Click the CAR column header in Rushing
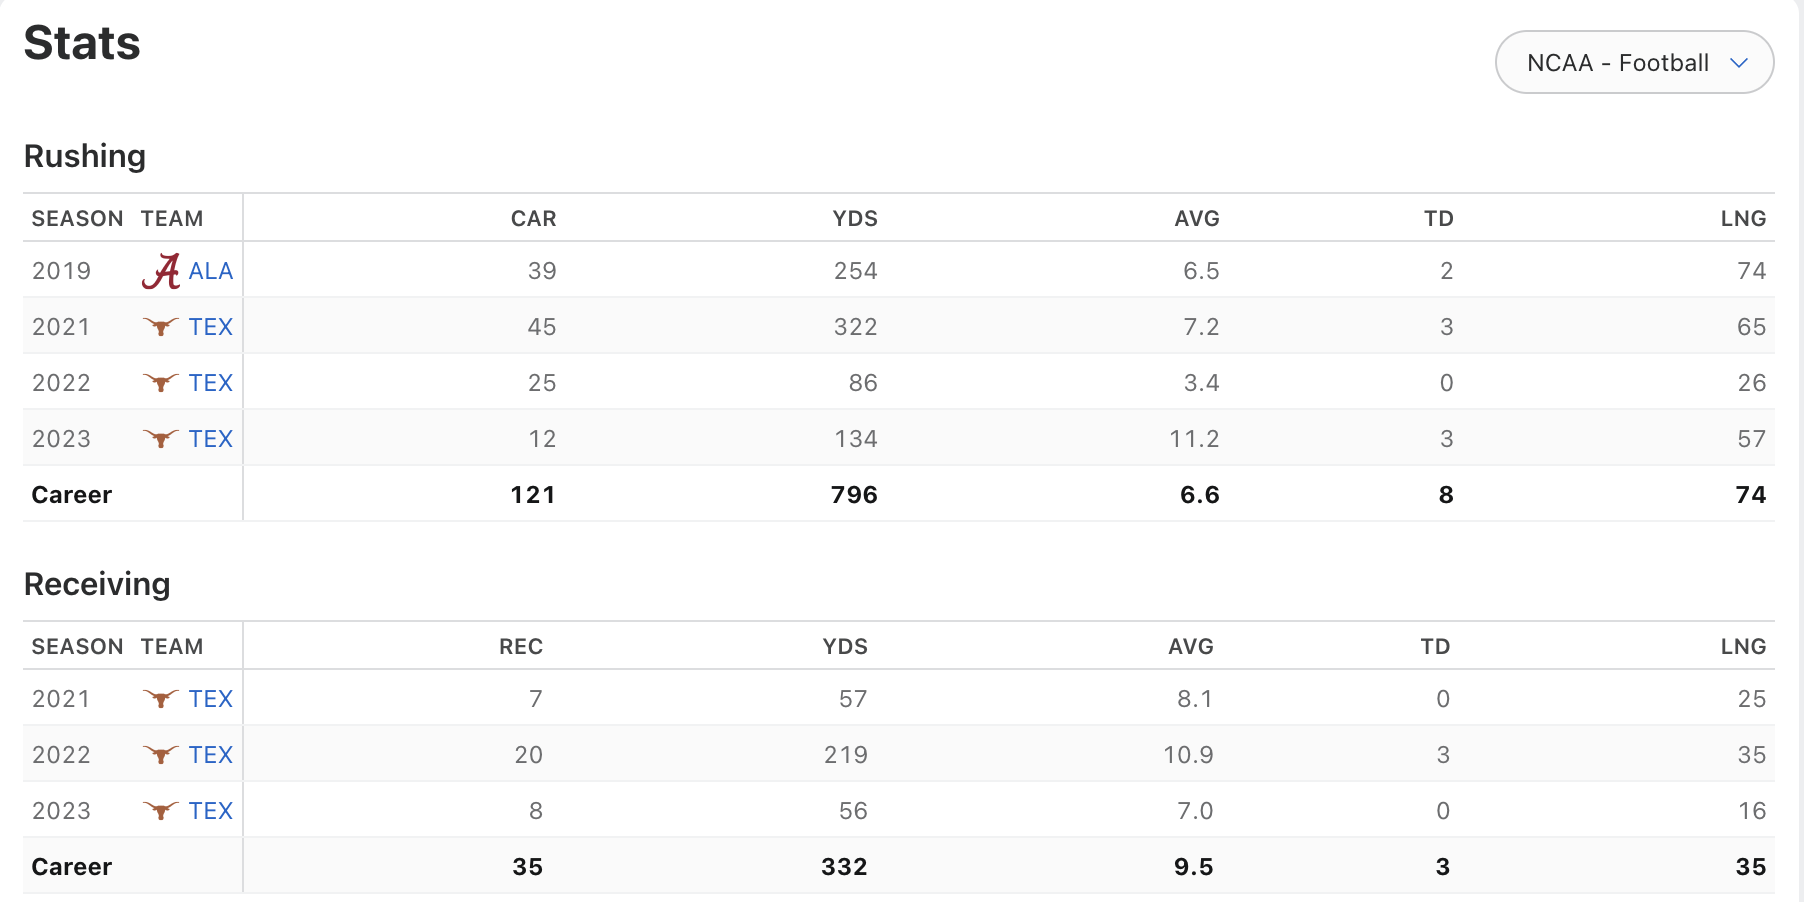 533,219
